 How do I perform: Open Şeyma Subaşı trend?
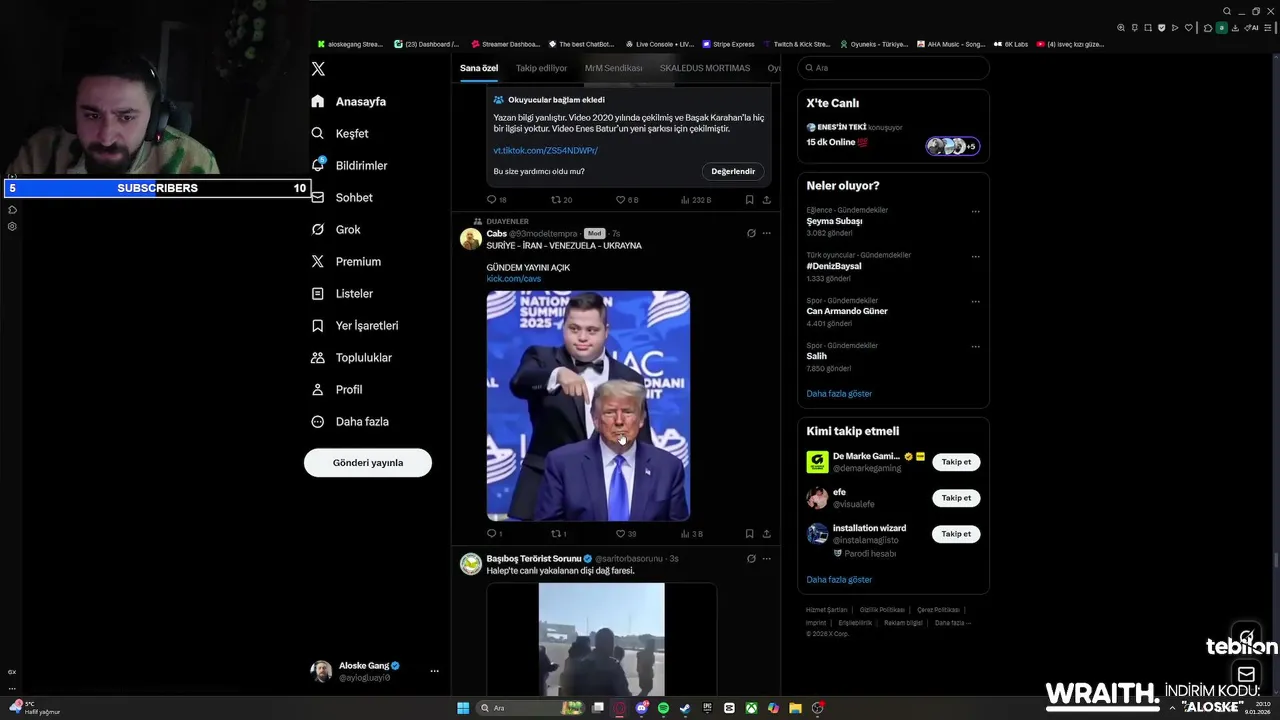click(x=834, y=221)
